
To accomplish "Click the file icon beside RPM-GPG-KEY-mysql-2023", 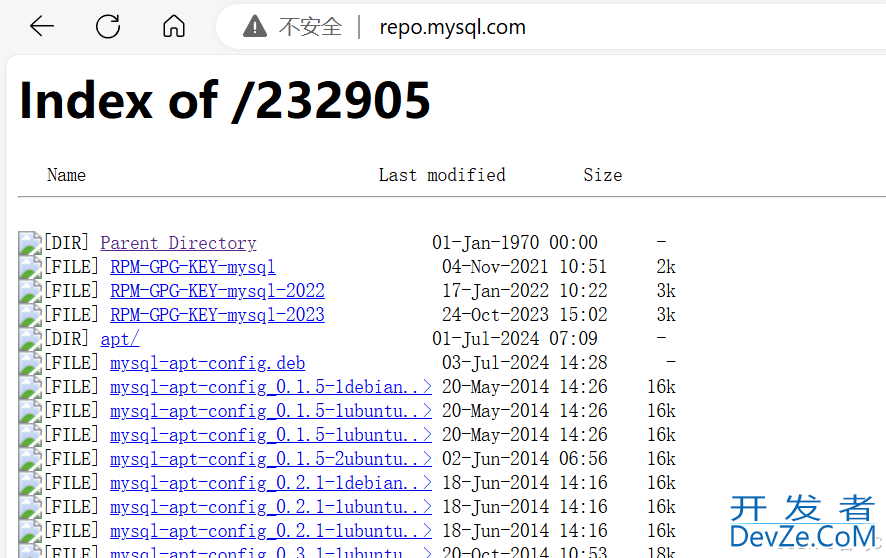I will (x=30, y=315).
